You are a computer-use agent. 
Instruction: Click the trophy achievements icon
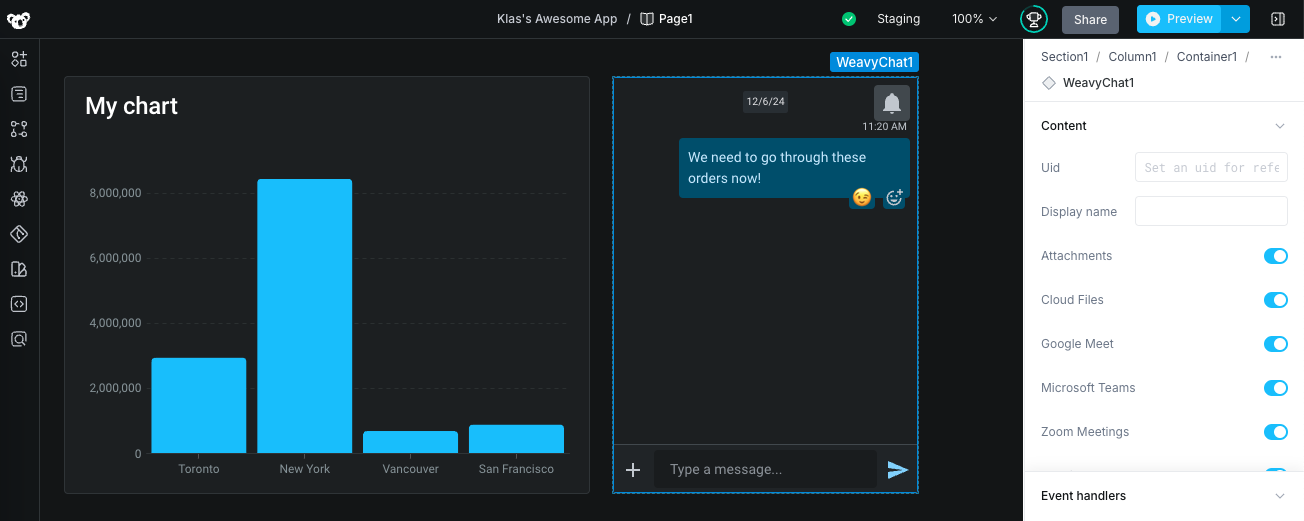1033,19
